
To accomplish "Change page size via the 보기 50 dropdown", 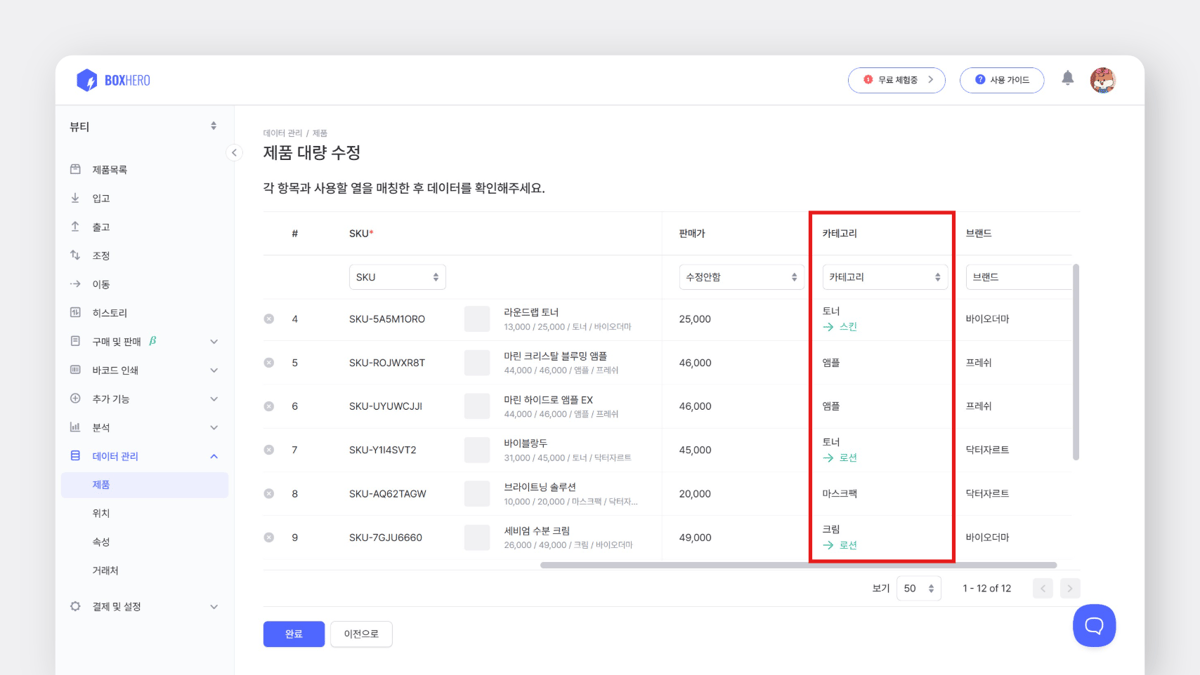I will (918, 588).
